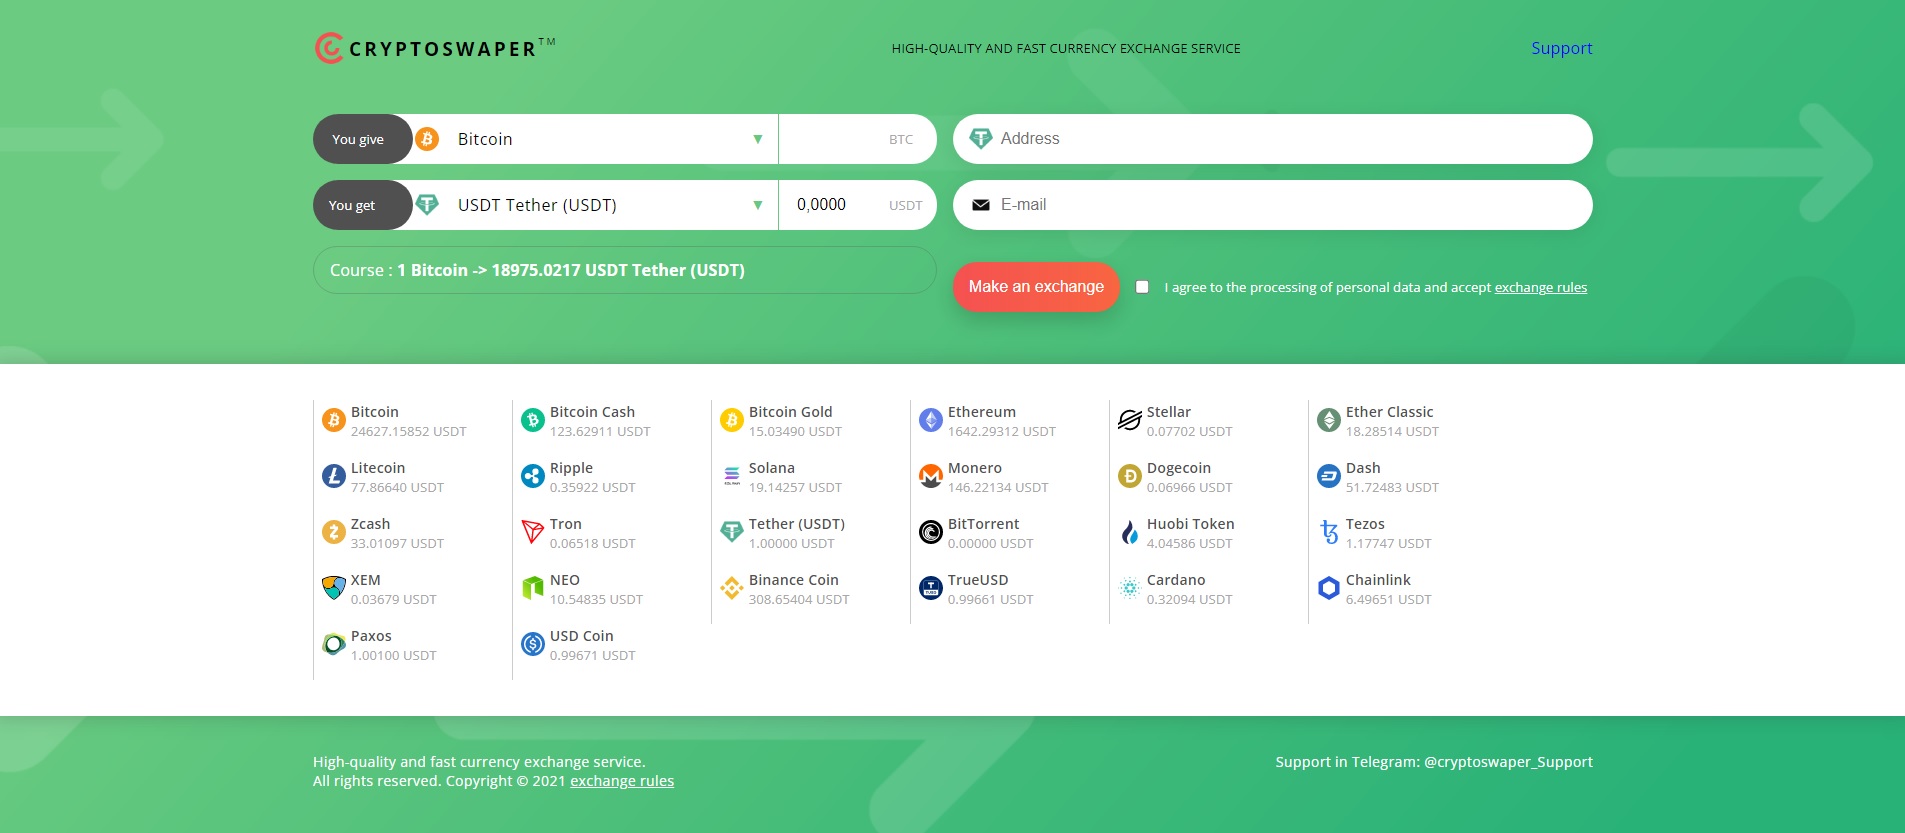Click the Ripple icon
The height and width of the screenshot is (833, 1905).
click(x=533, y=476)
